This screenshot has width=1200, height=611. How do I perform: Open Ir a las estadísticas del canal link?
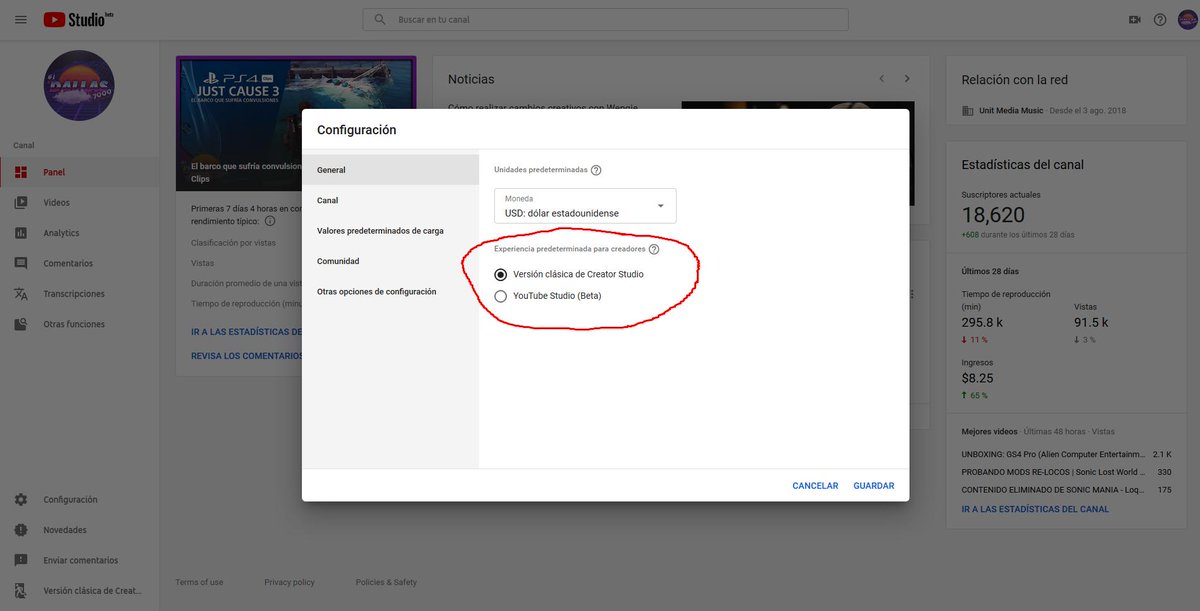pos(1035,509)
